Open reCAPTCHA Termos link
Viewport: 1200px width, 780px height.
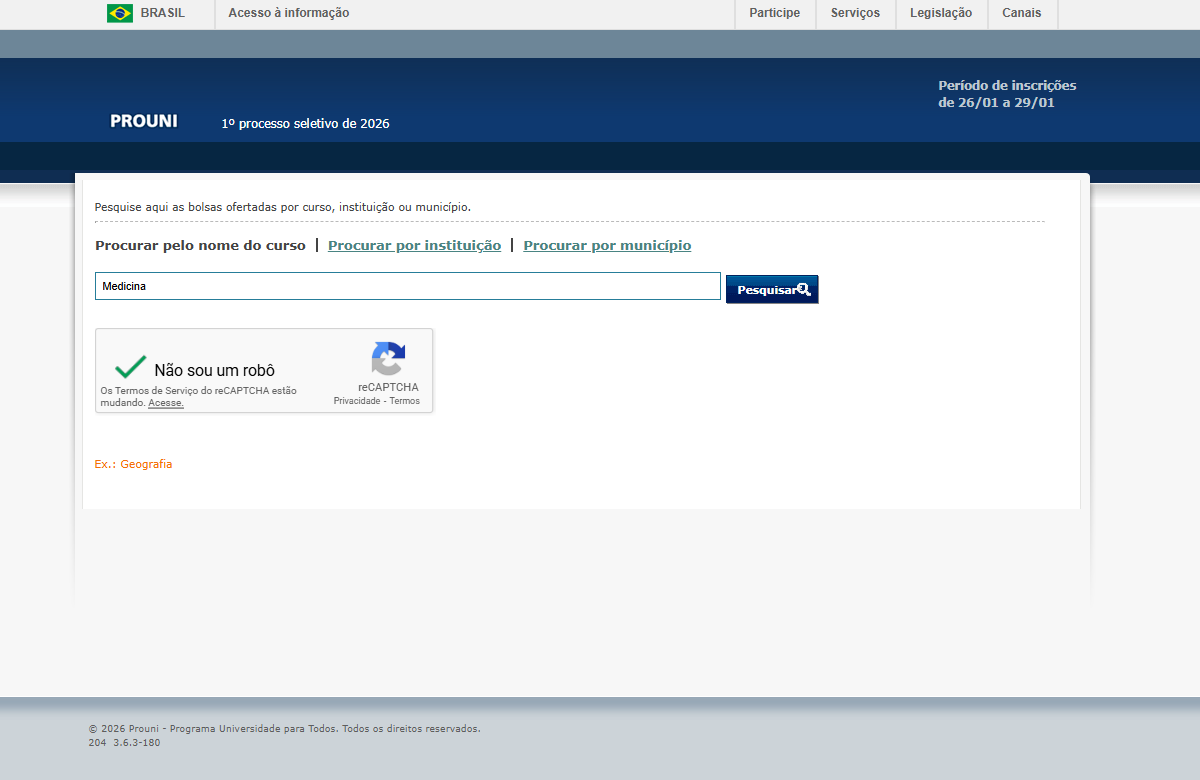pos(405,401)
